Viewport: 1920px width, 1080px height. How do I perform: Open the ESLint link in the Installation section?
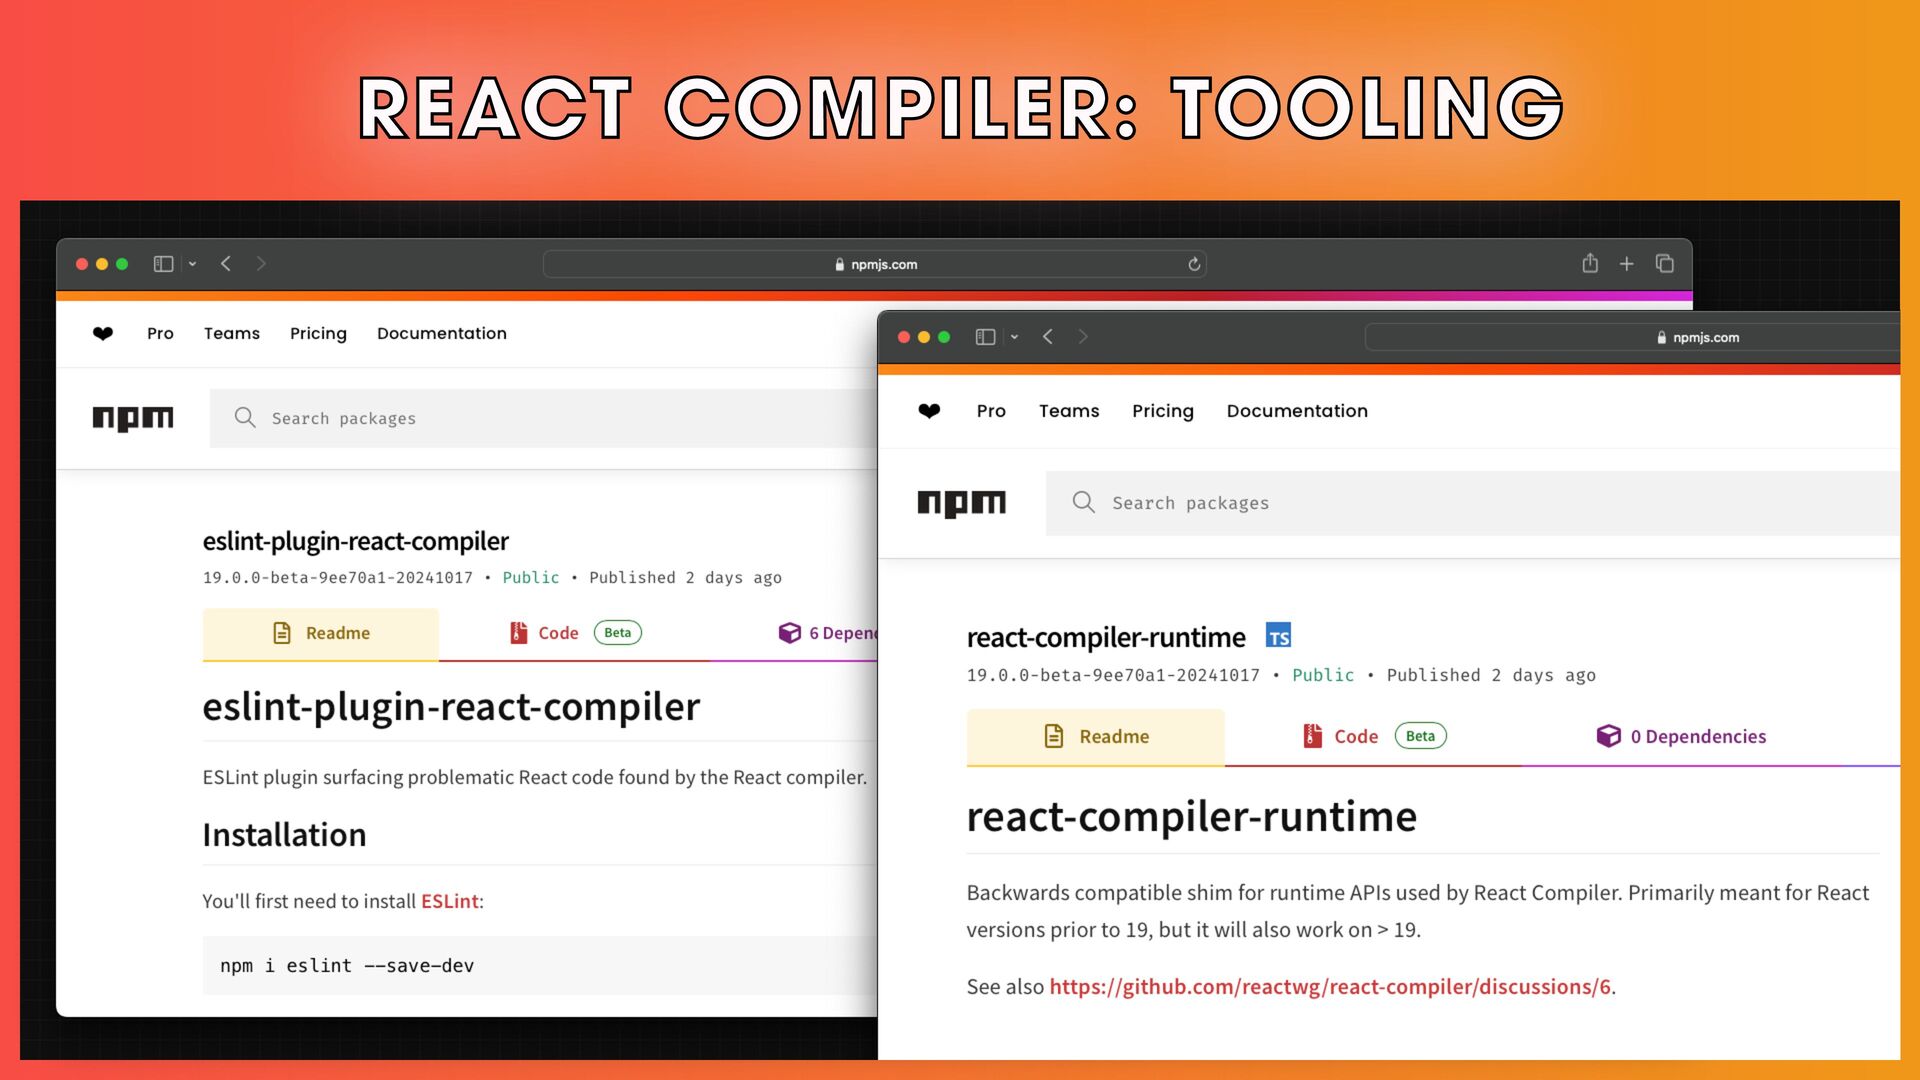click(449, 901)
